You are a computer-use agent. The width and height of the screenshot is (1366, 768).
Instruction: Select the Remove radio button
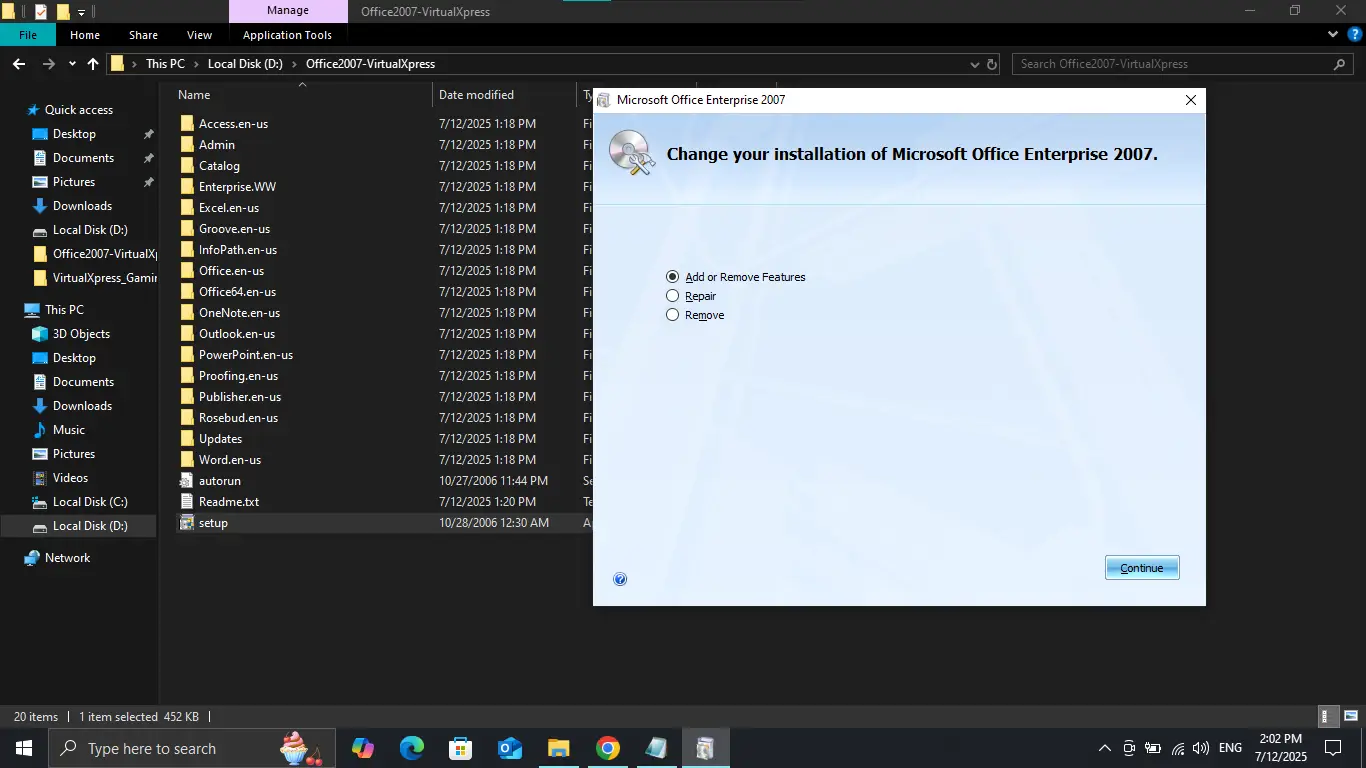672,315
